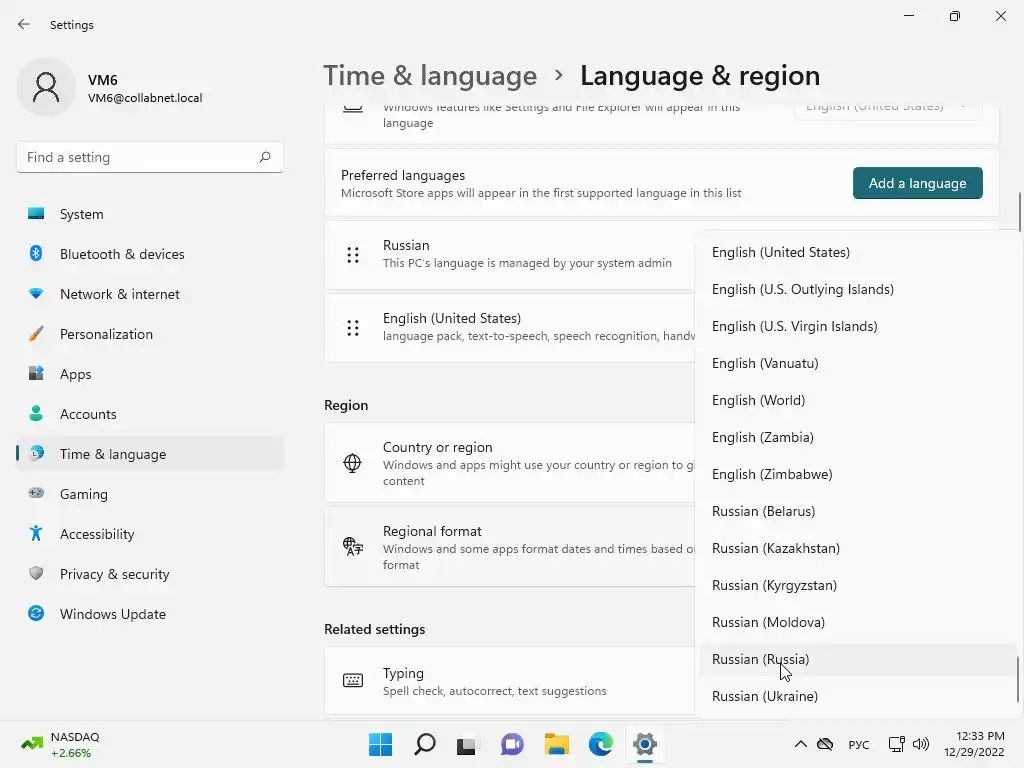Choose English (Vanuatu) from the dropdown
The image size is (1024, 768).
(856, 363)
